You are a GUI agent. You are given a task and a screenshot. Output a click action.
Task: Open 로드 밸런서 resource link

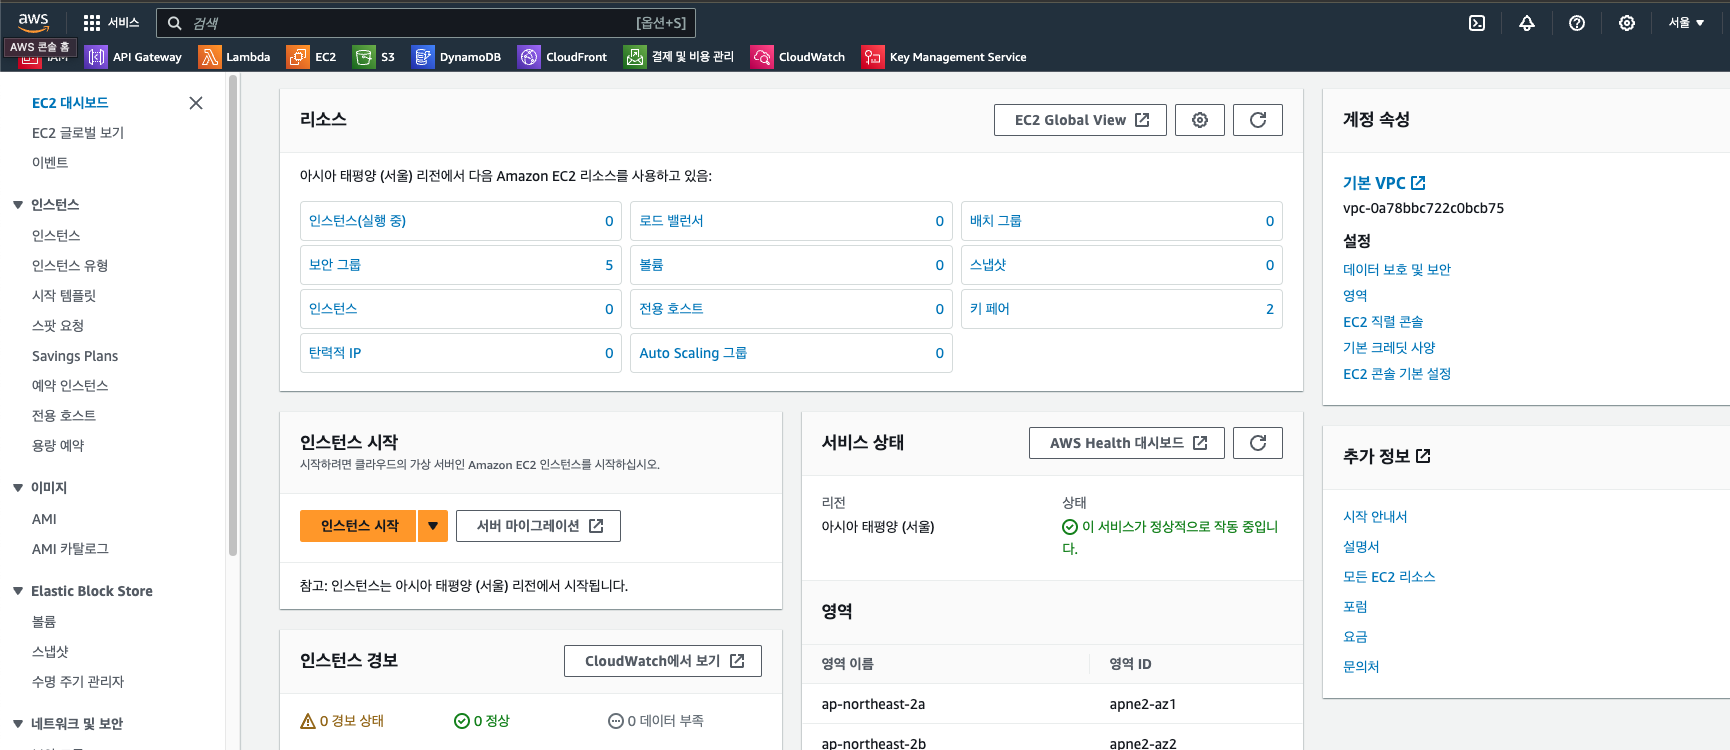coord(671,221)
